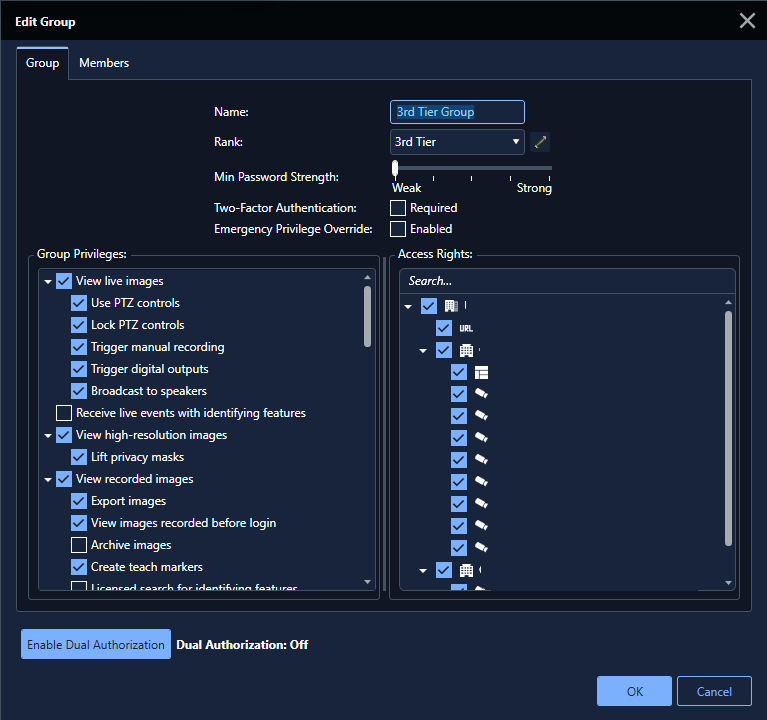767x720 pixels.
Task: Uncheck the View recorded images checkbox
Action: coord(64,479)
